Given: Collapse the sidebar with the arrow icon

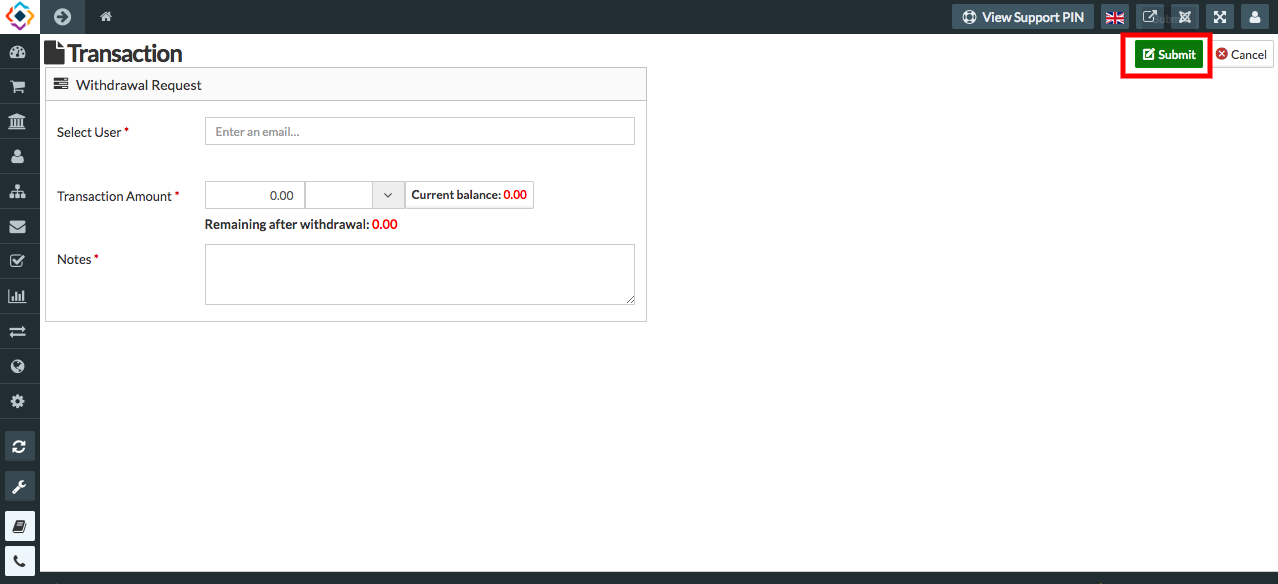Looking at the screenshot, I should pos(62,16).
